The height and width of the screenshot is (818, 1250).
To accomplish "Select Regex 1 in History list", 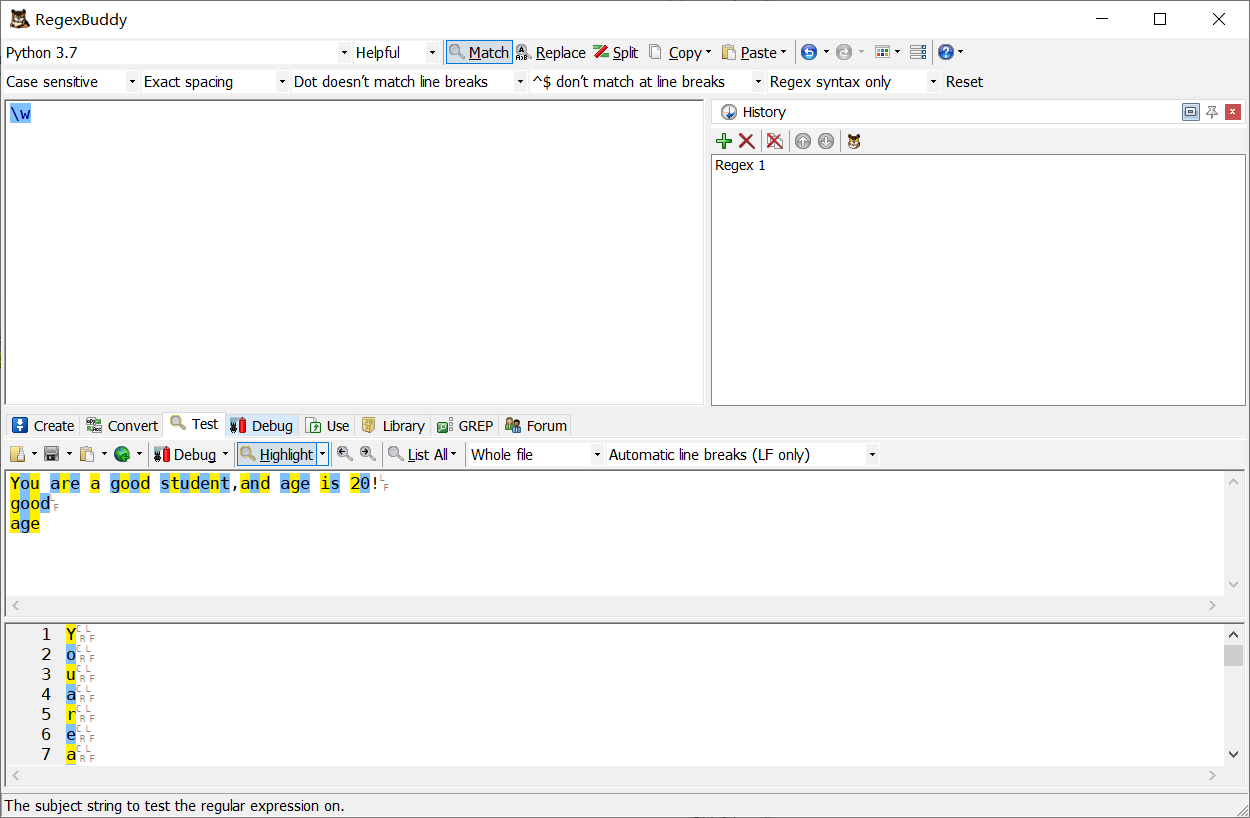I will pyautogui.click(x=740, y=165).
